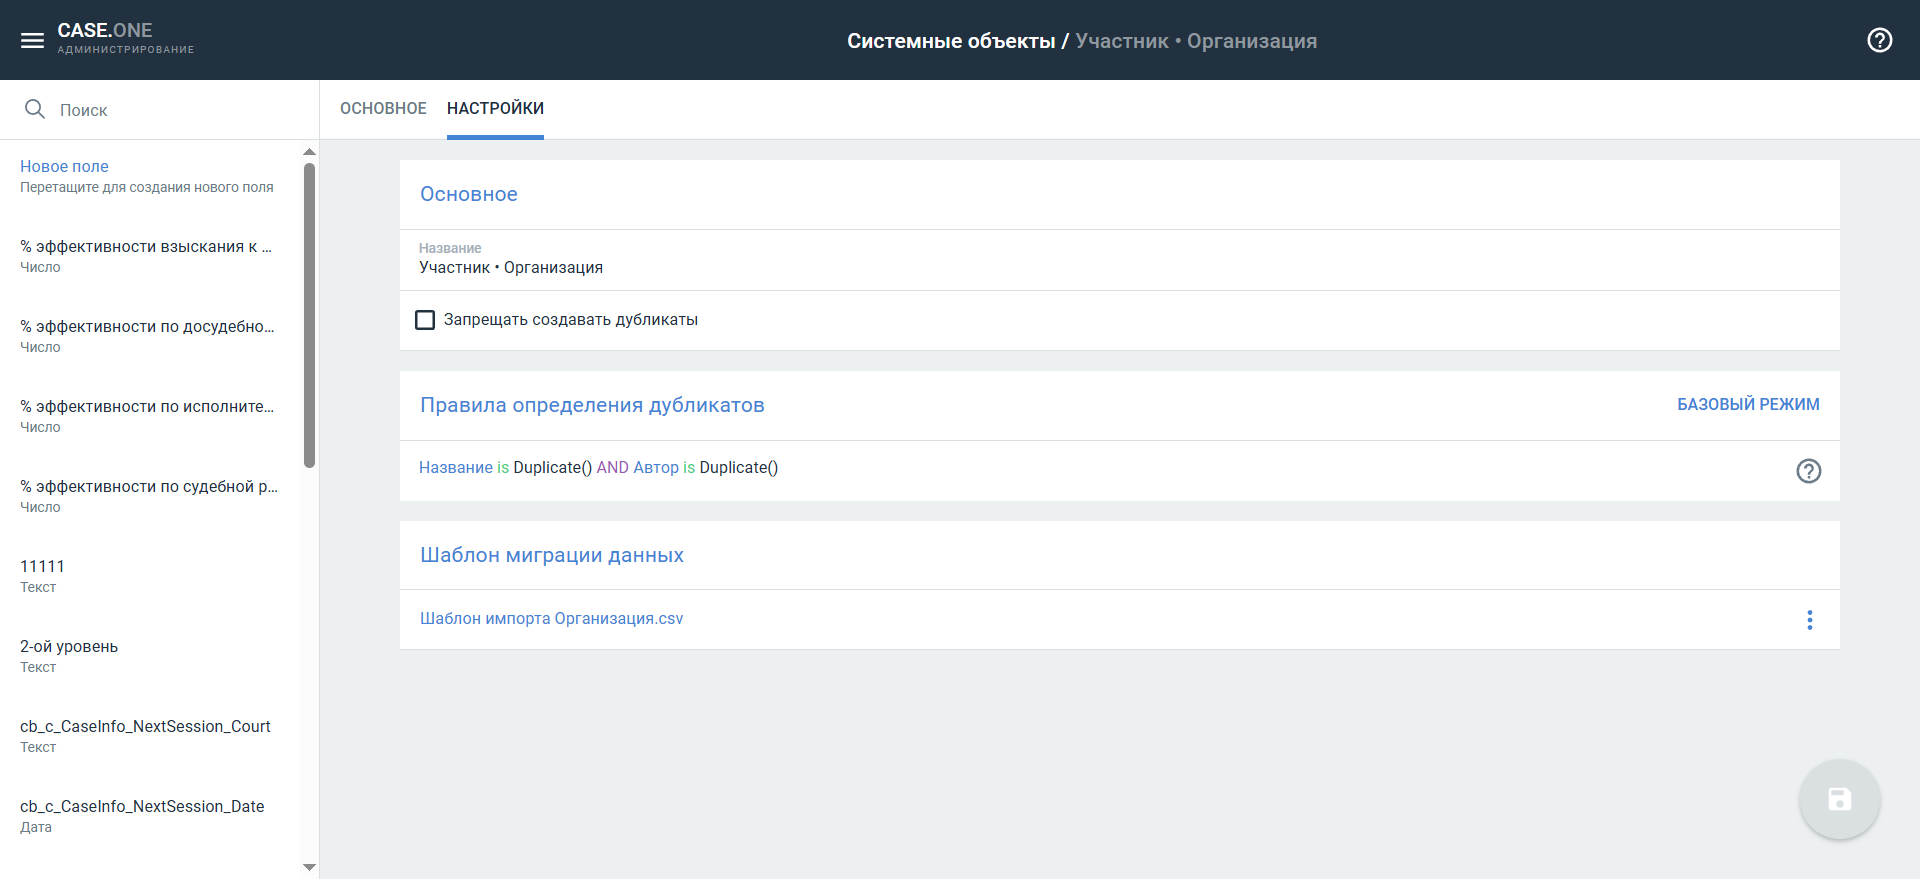
Task: Click the floating save button
Action: [1839, 799]
